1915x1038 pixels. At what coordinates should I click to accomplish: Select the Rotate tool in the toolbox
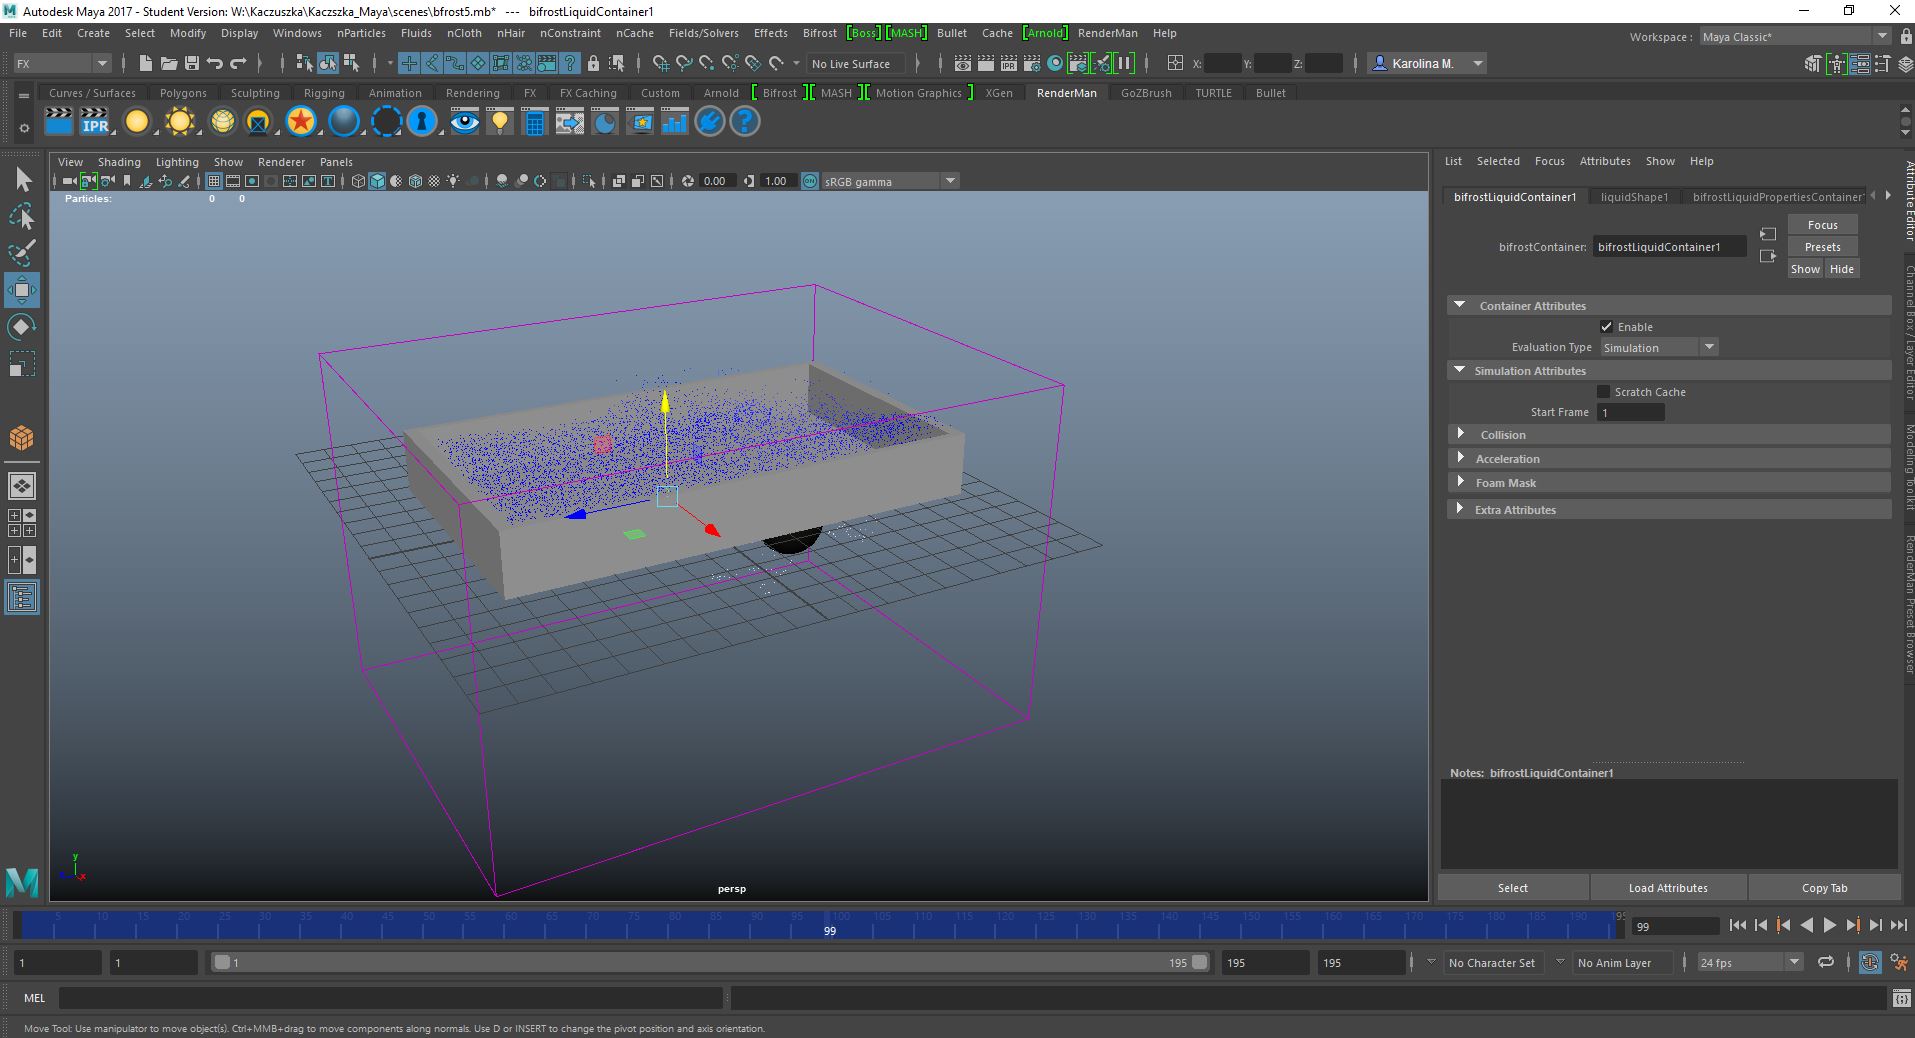tap(22, 327)
